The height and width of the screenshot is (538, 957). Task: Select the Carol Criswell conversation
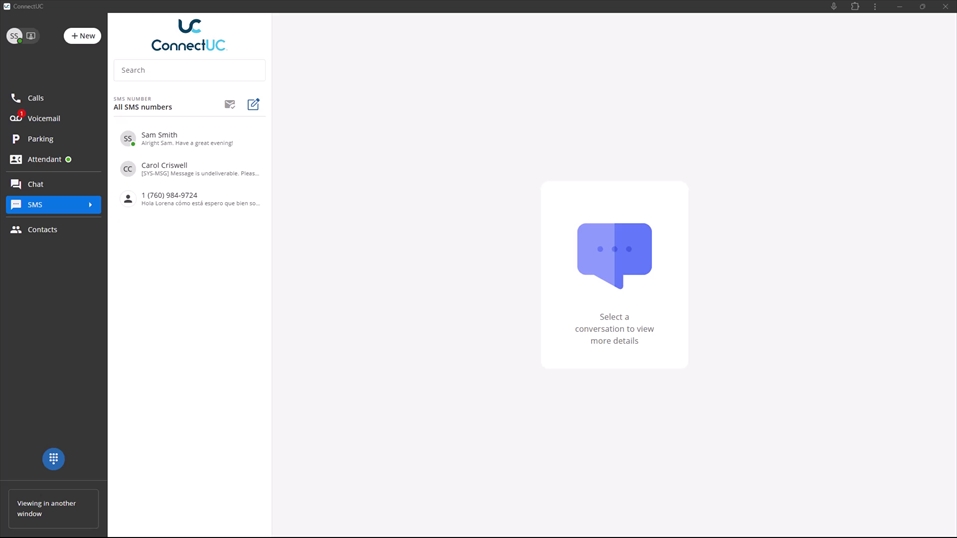(x=189, y=169)
